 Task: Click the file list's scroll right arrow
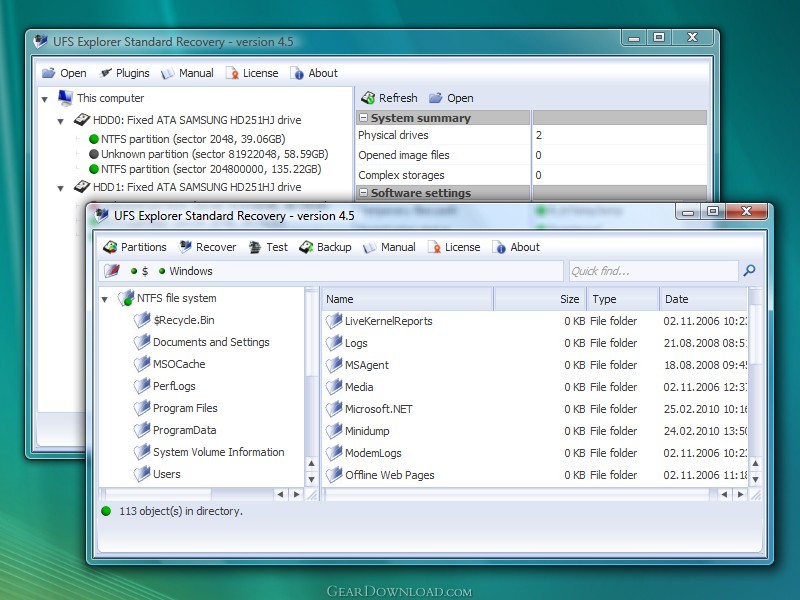pos(740,494)
